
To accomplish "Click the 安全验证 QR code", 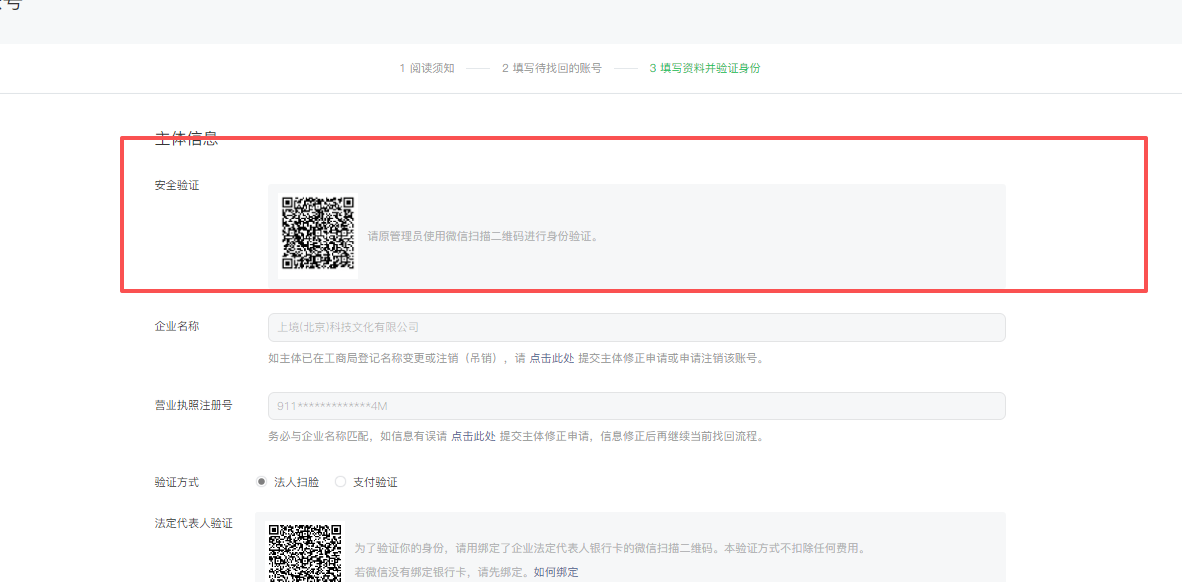I will pyautogui.click(x=318, y=233).
